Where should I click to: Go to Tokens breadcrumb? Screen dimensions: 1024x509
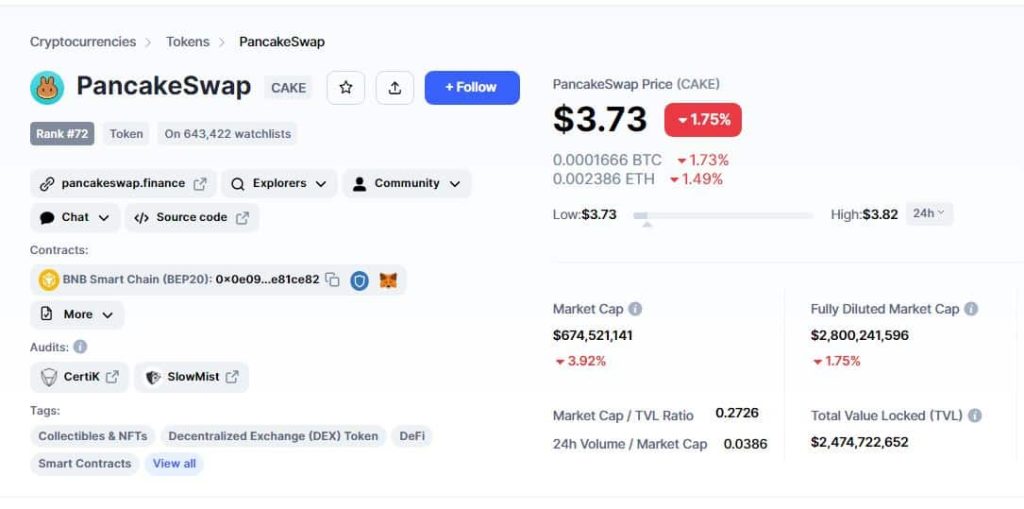(x=187, y=42)
